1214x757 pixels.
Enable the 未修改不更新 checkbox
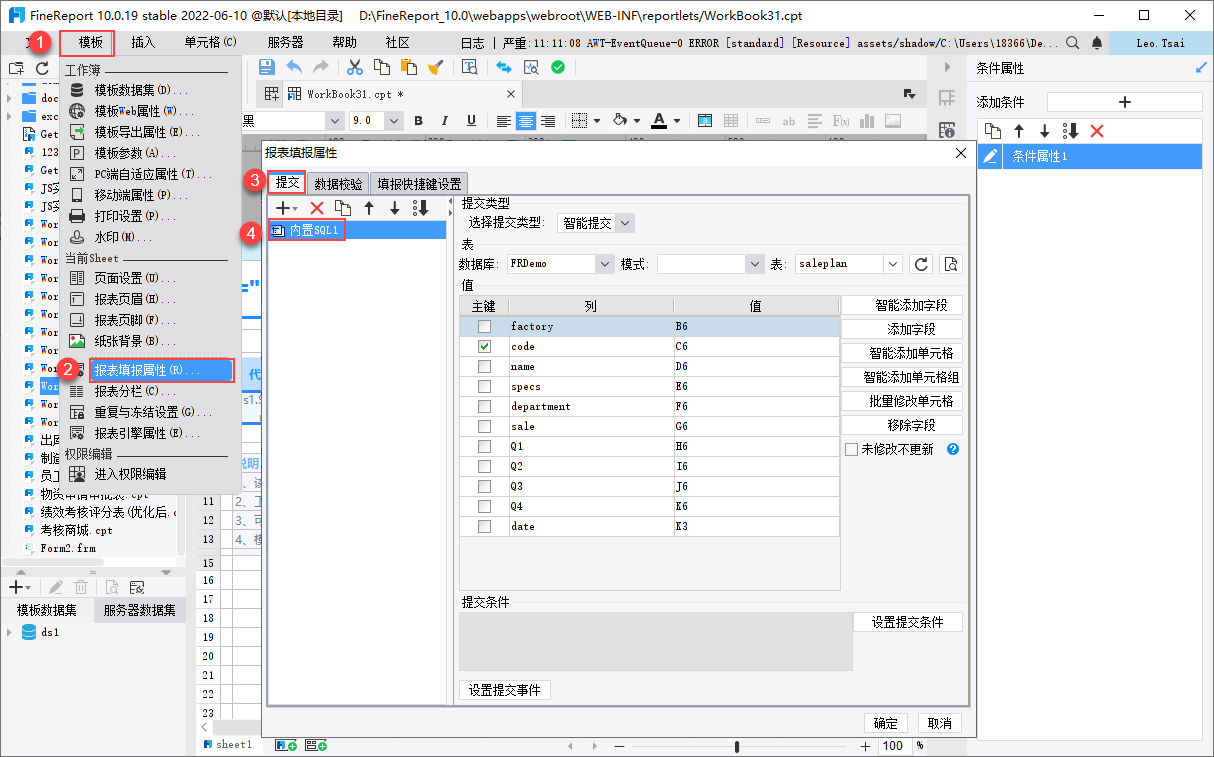(x=852, y=450)
